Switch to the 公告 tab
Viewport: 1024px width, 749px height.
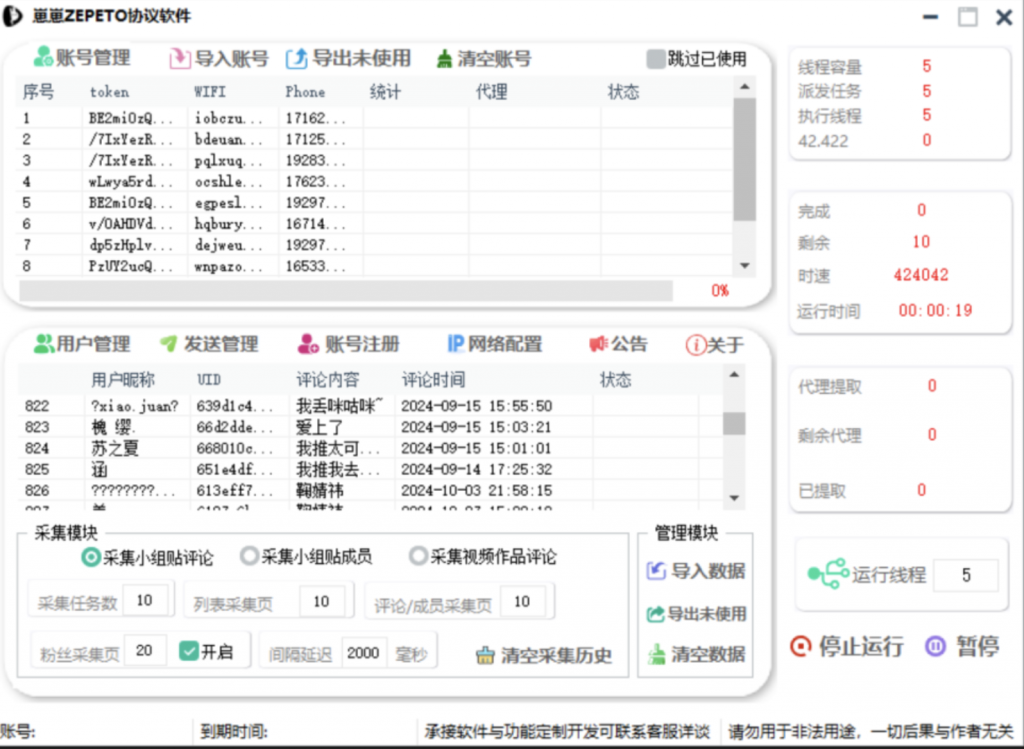tap(618, 343)
